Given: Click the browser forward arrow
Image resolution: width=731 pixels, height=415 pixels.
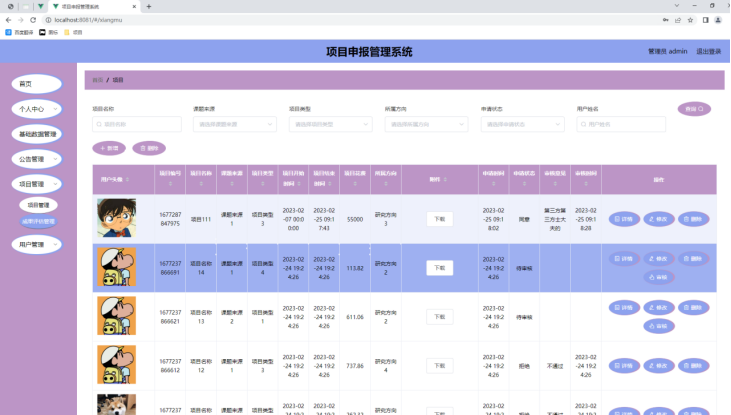Looking at the screenshot, I should [21, 20].
